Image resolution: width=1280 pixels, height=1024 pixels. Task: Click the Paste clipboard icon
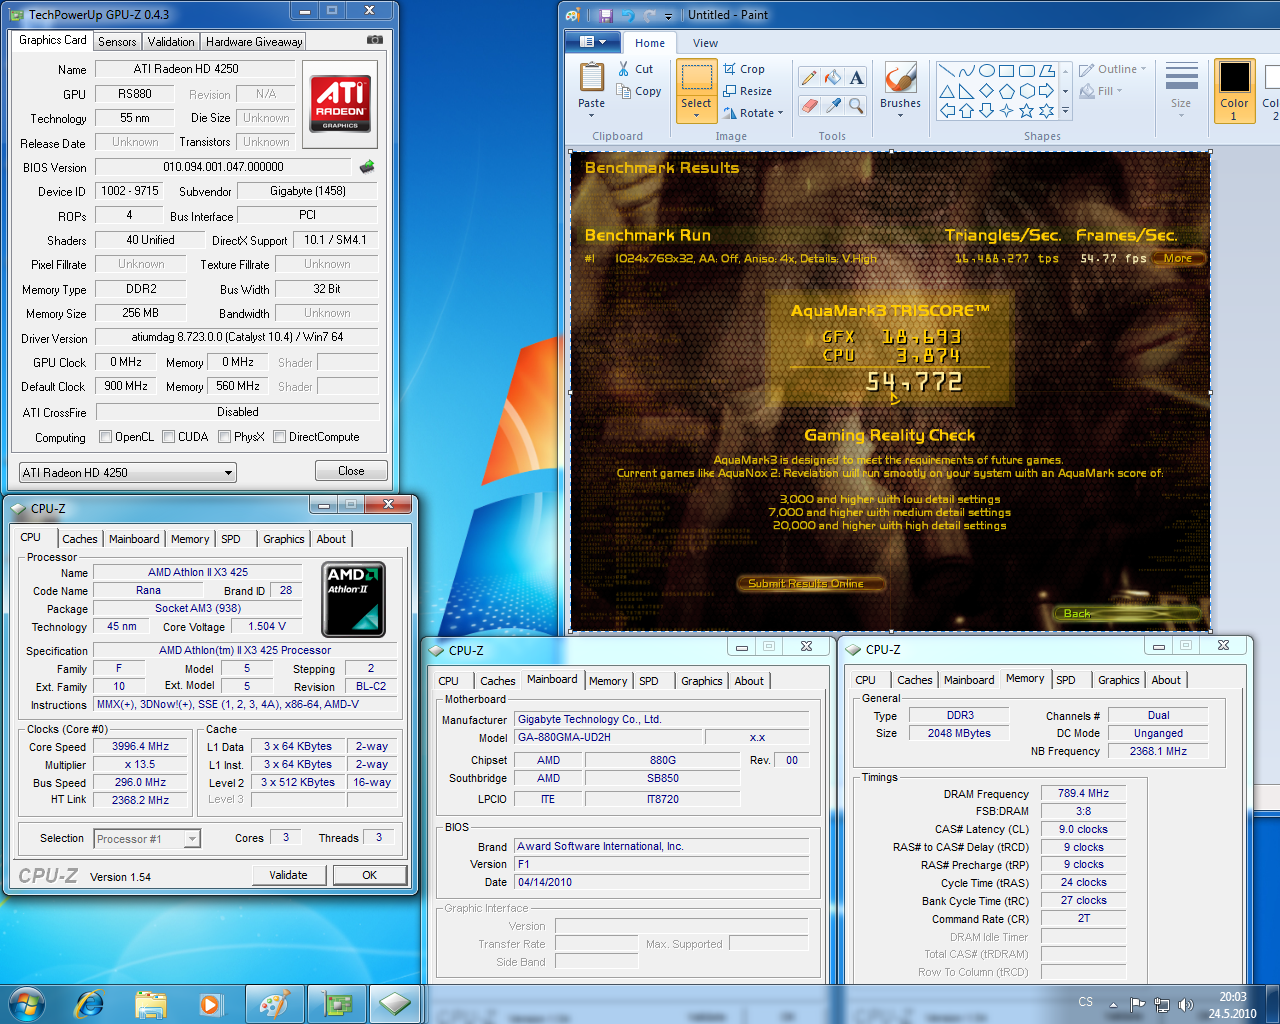[591, 78]
